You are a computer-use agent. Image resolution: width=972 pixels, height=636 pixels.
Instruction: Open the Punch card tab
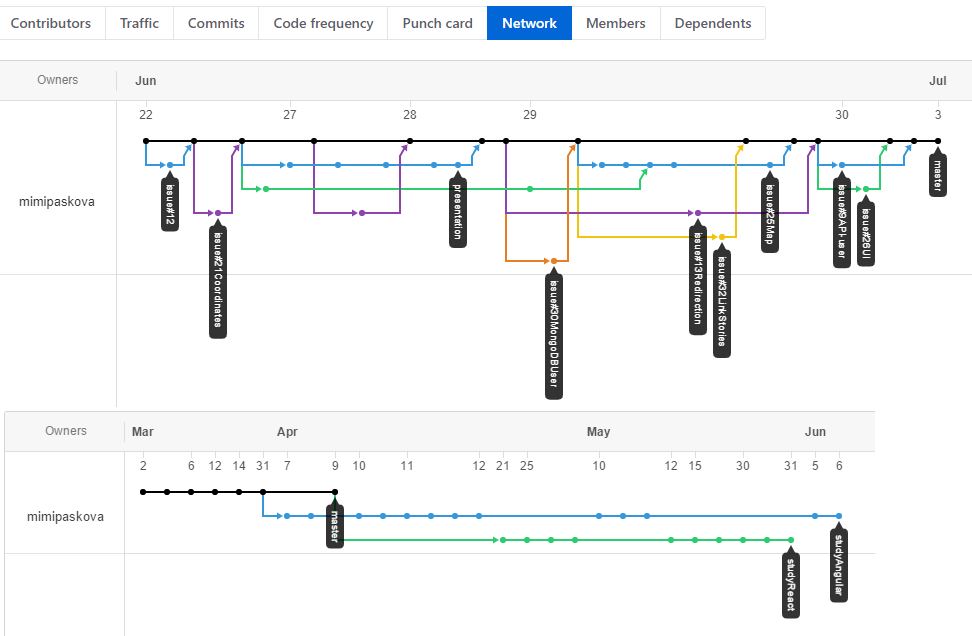point(437,23)
